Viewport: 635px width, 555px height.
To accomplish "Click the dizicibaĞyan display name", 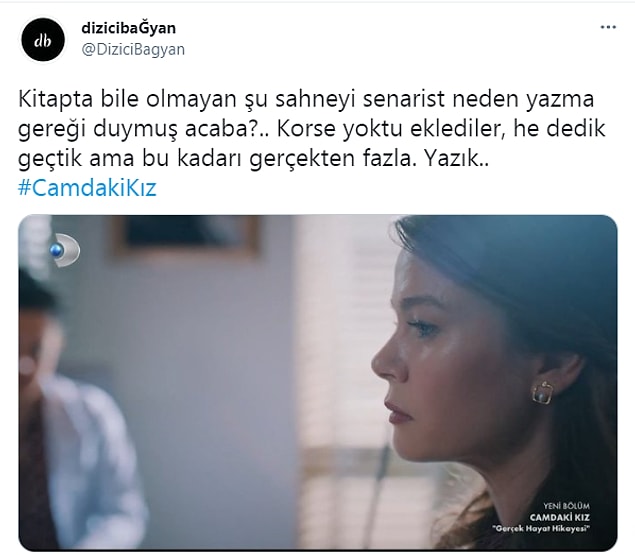I will (x=129, y=28).
